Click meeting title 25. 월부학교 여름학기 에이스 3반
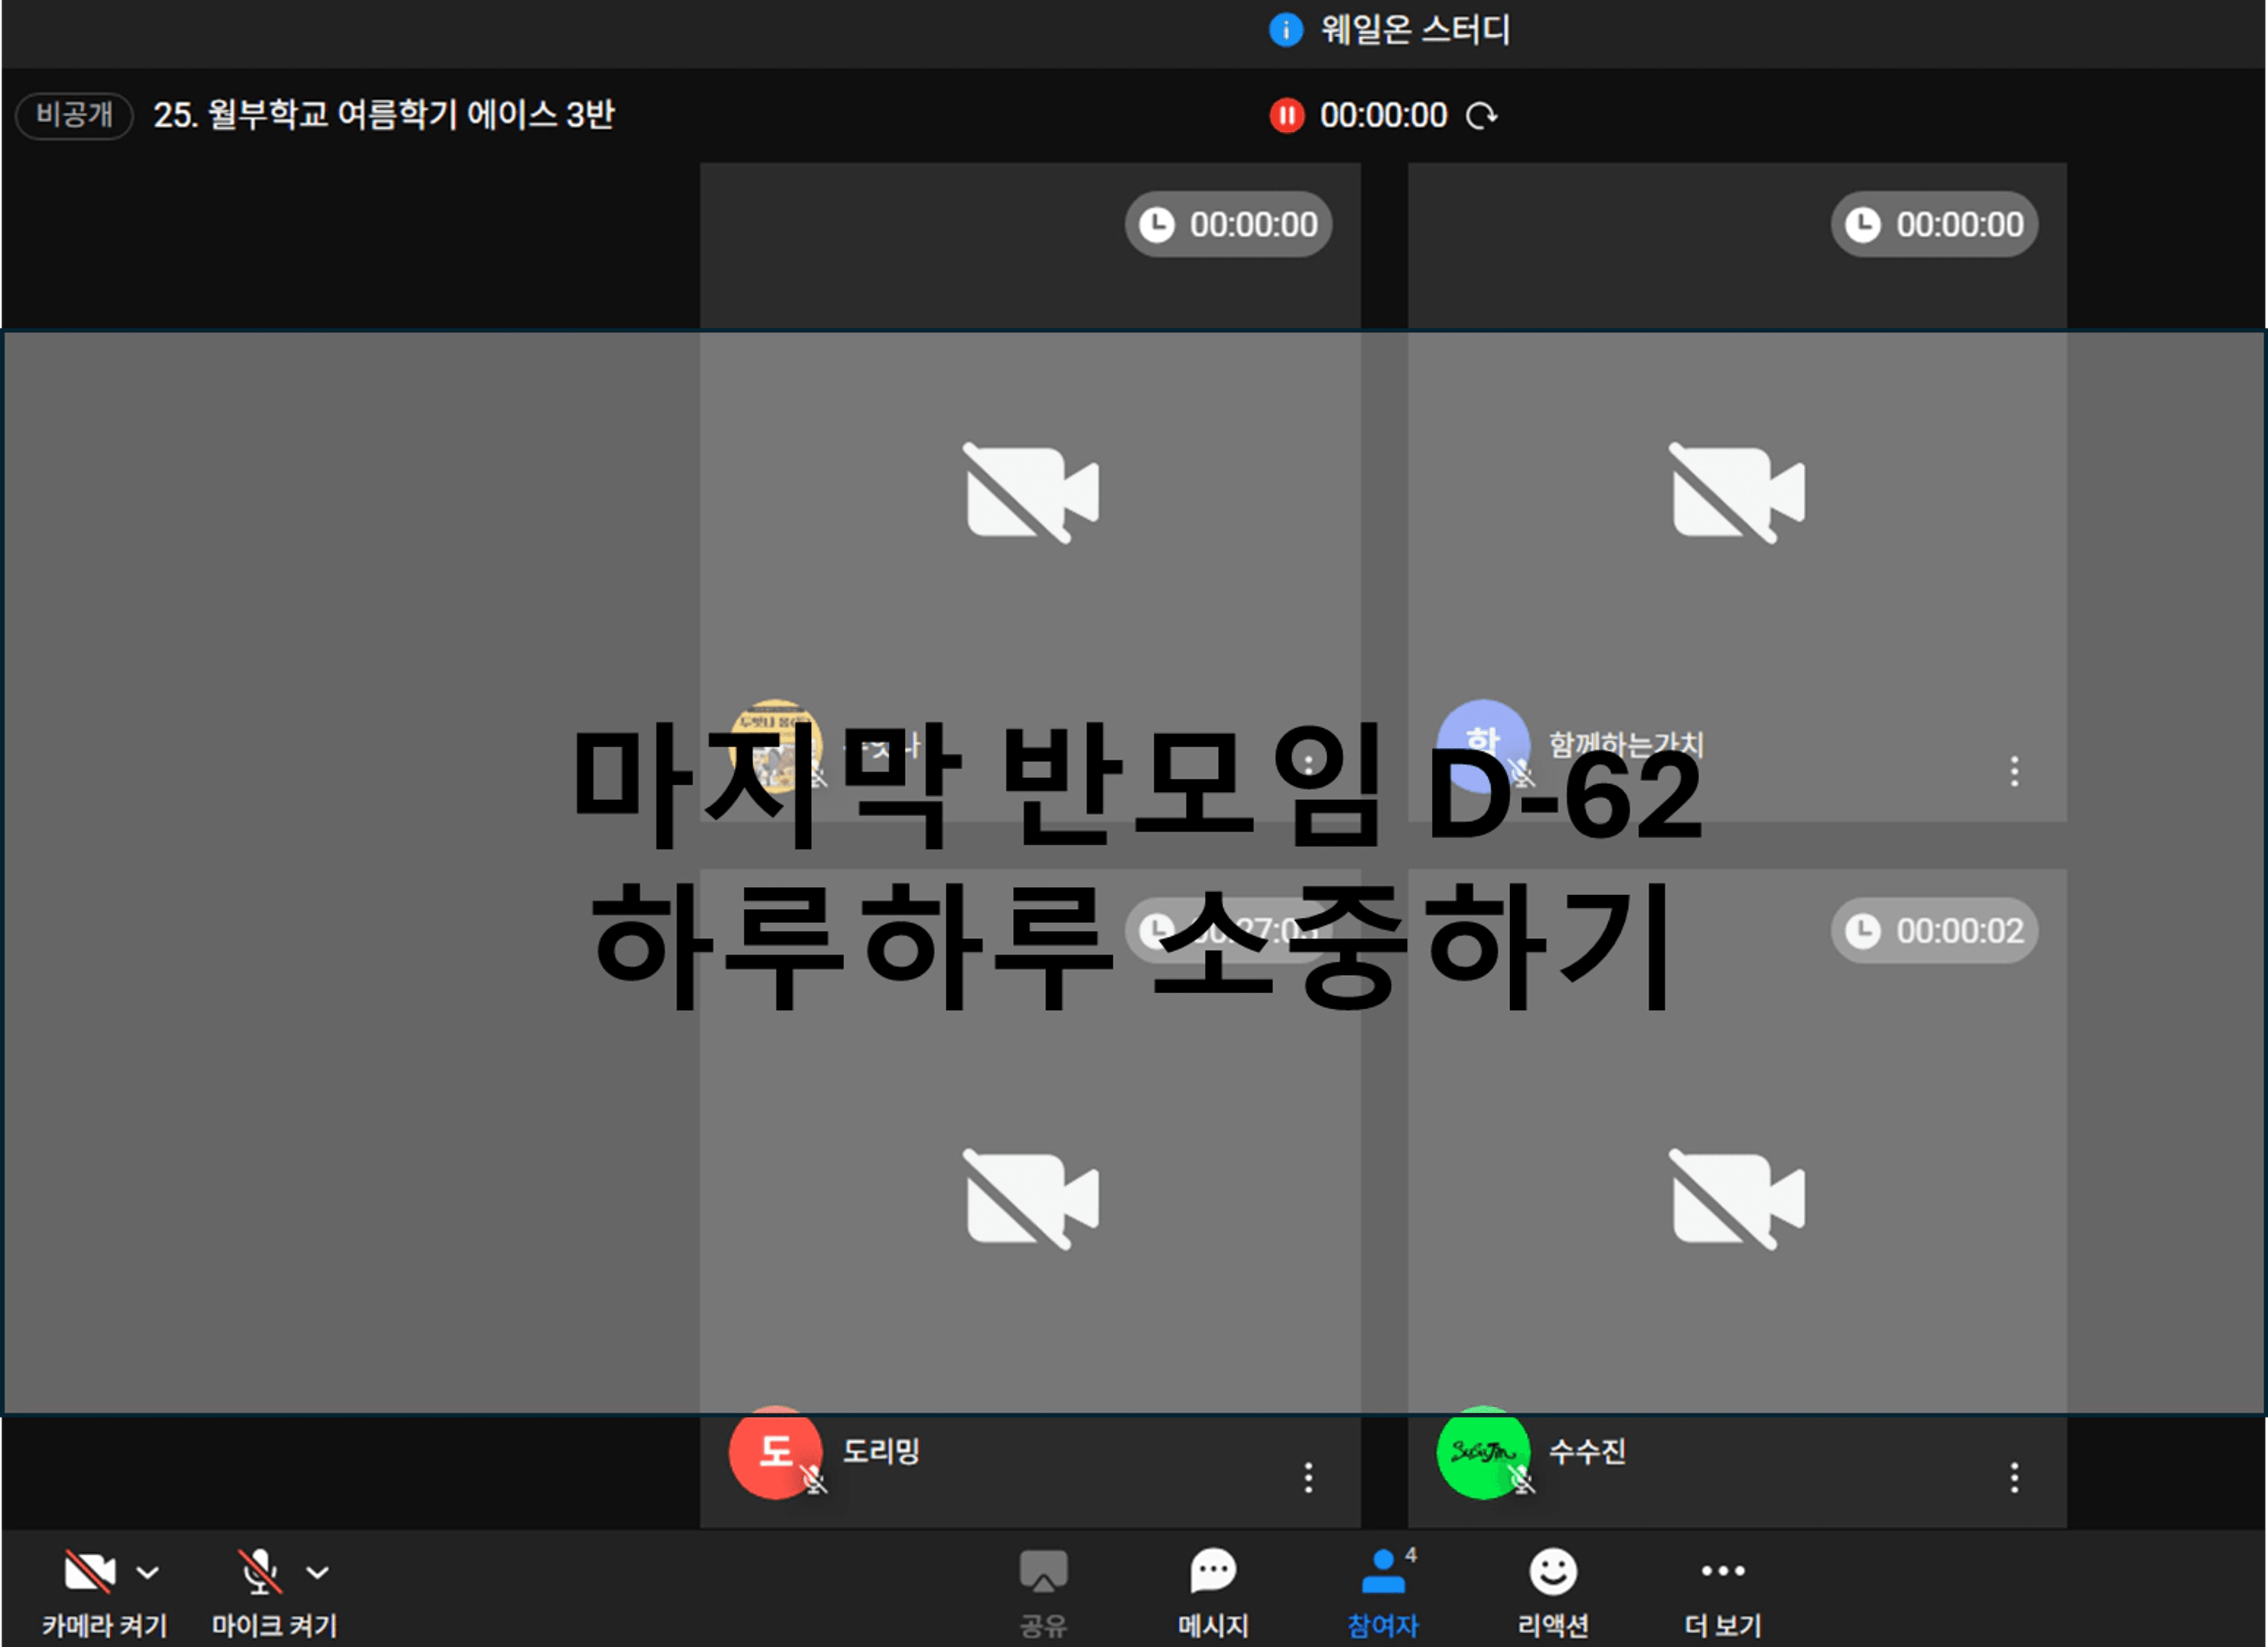 [x=384, y=115]
